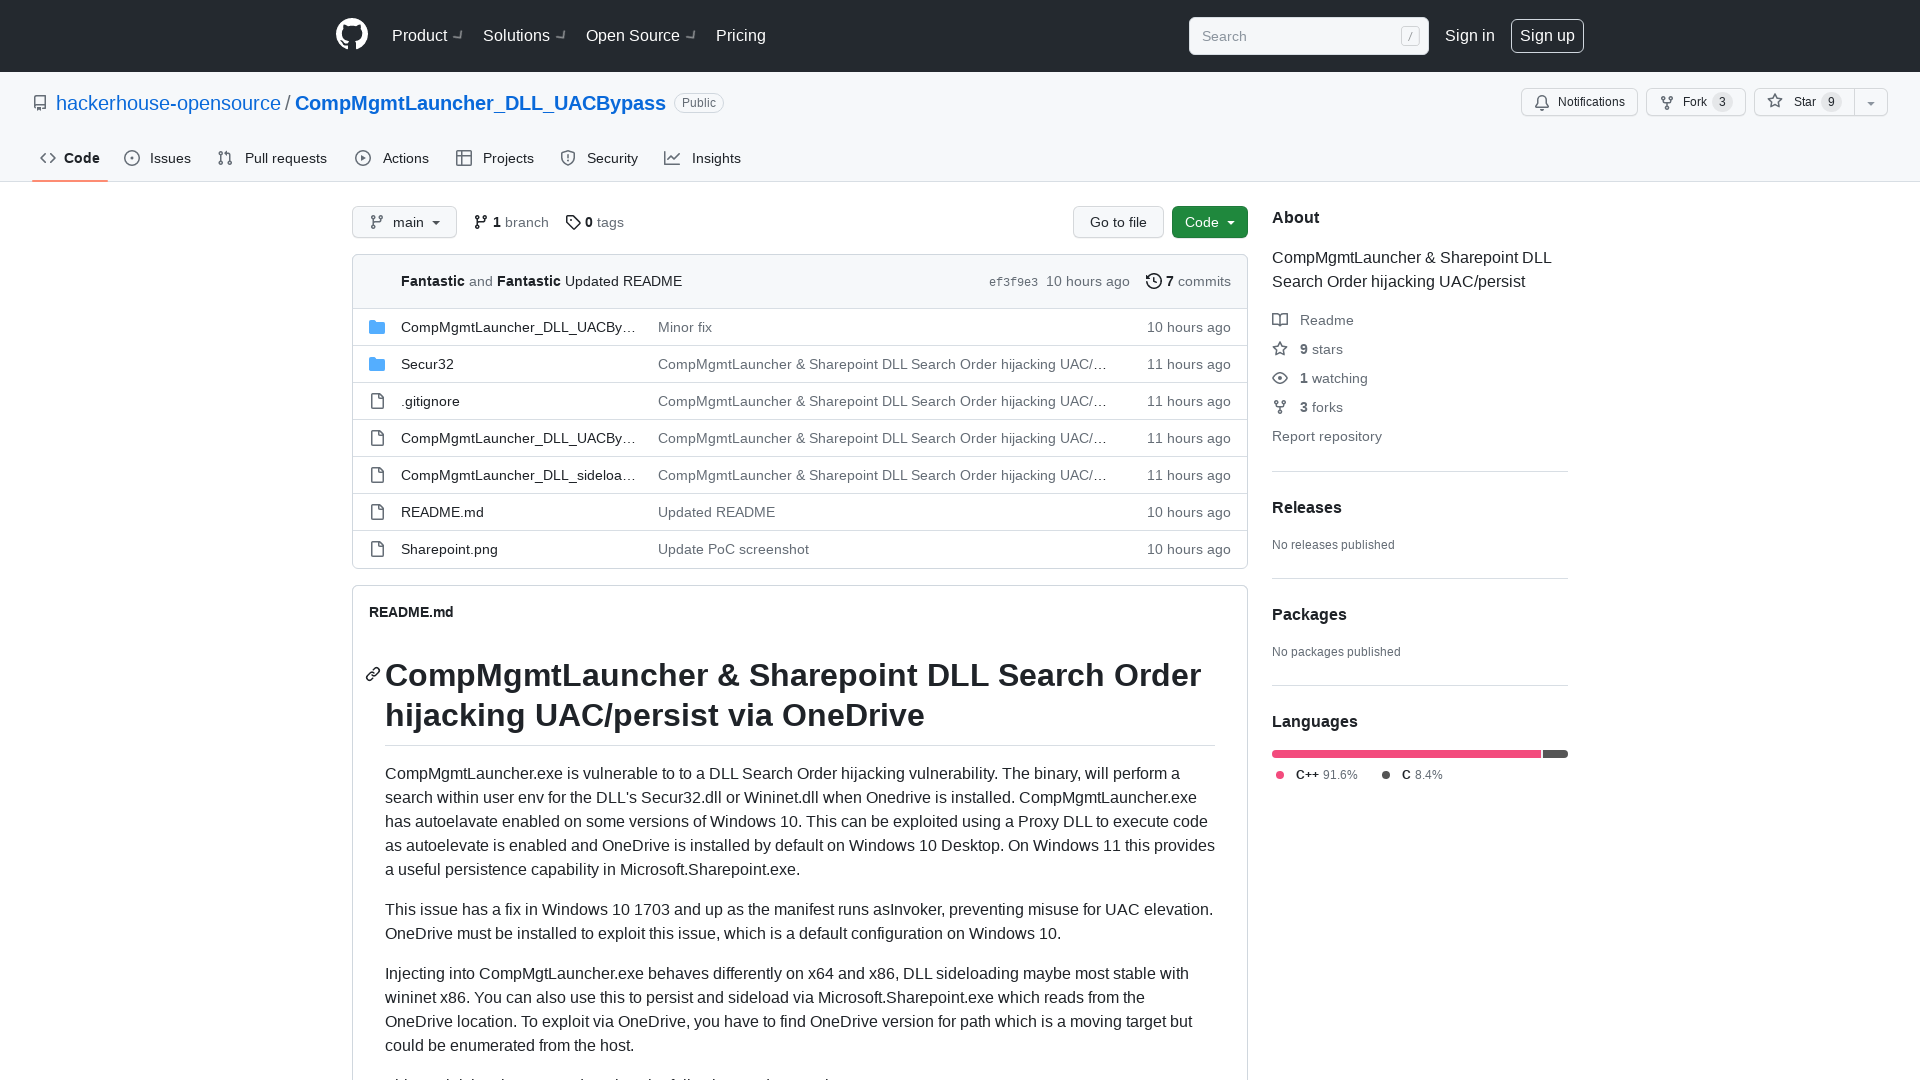Click Sign in
The height and width of the screenshot is (1080, 1920).
tap(1470, 35)
